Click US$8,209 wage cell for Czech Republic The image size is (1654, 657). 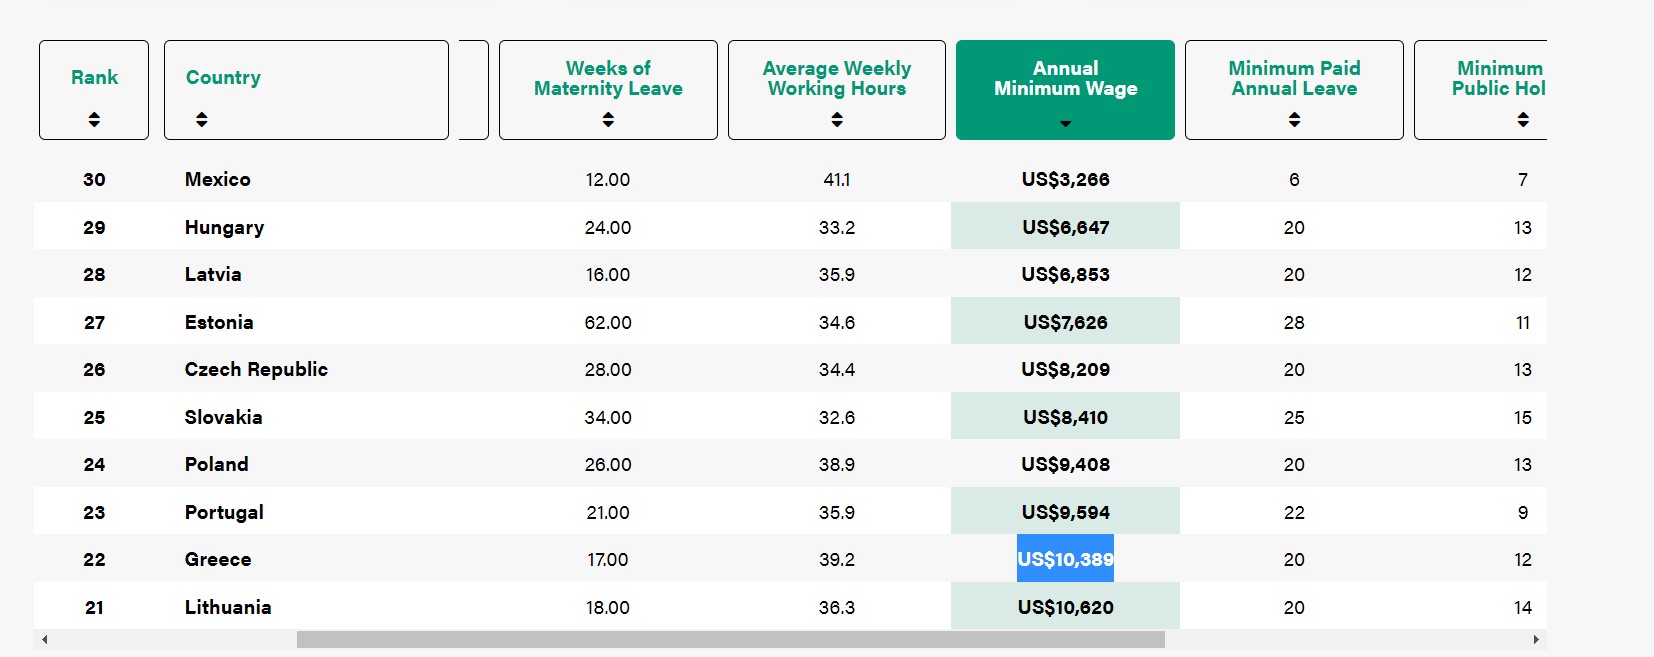point(1065,369)
